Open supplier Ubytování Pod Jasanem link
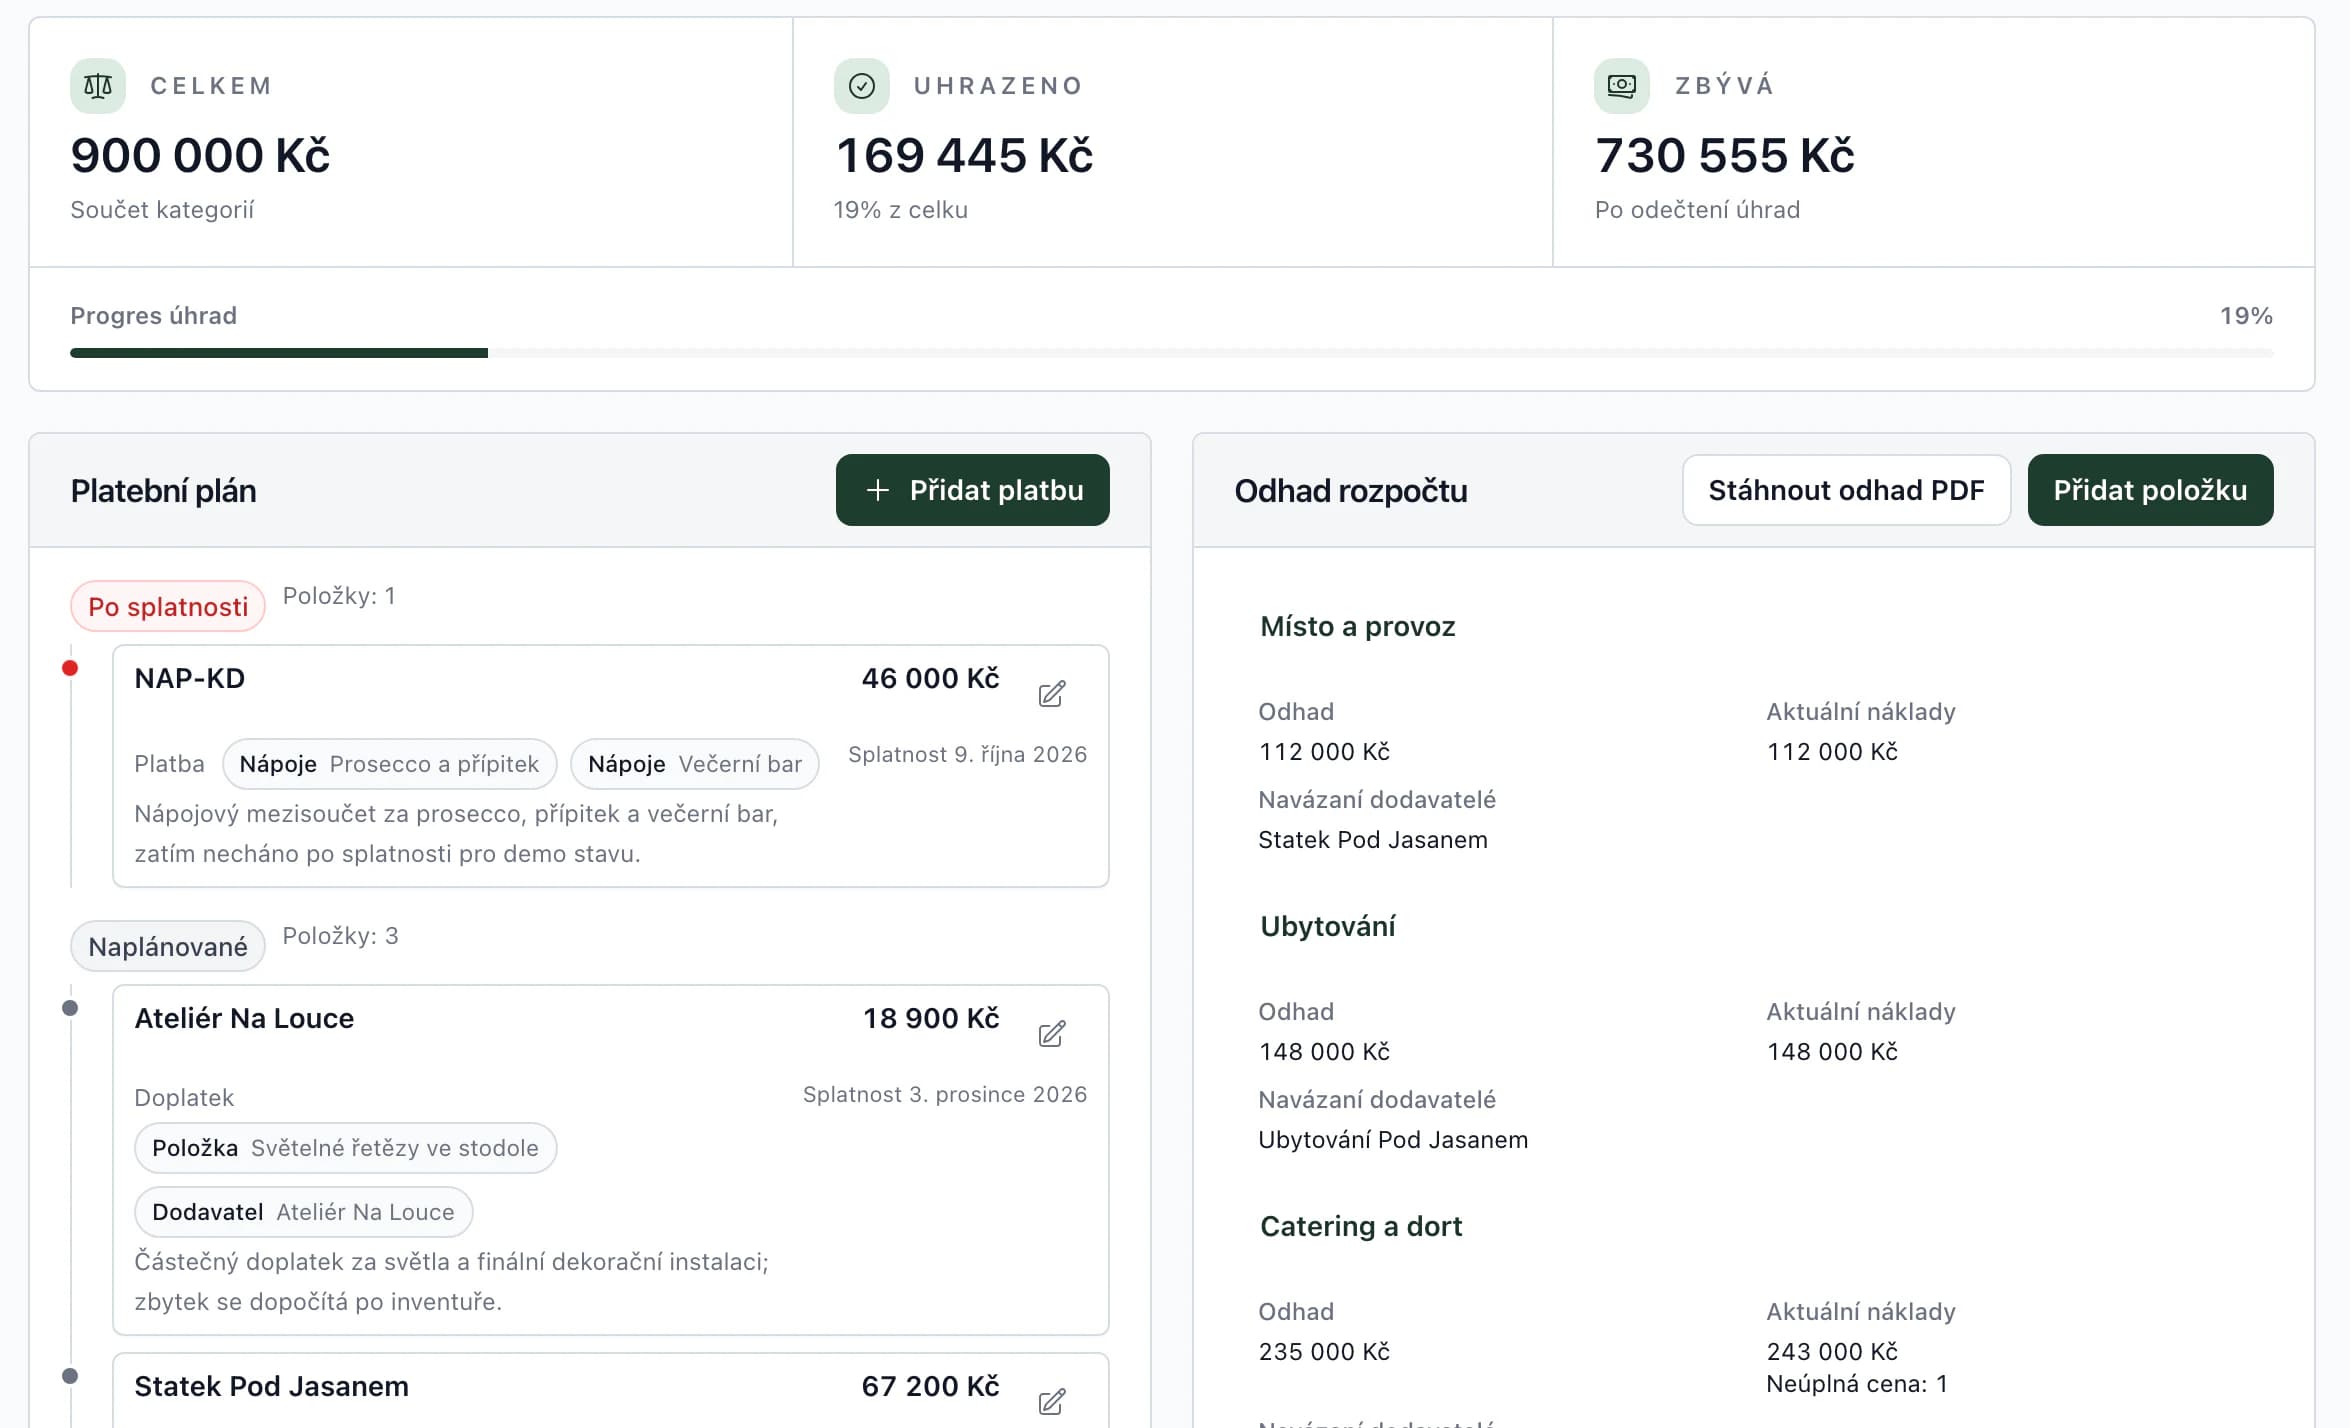 (x=1393, y=1140)
